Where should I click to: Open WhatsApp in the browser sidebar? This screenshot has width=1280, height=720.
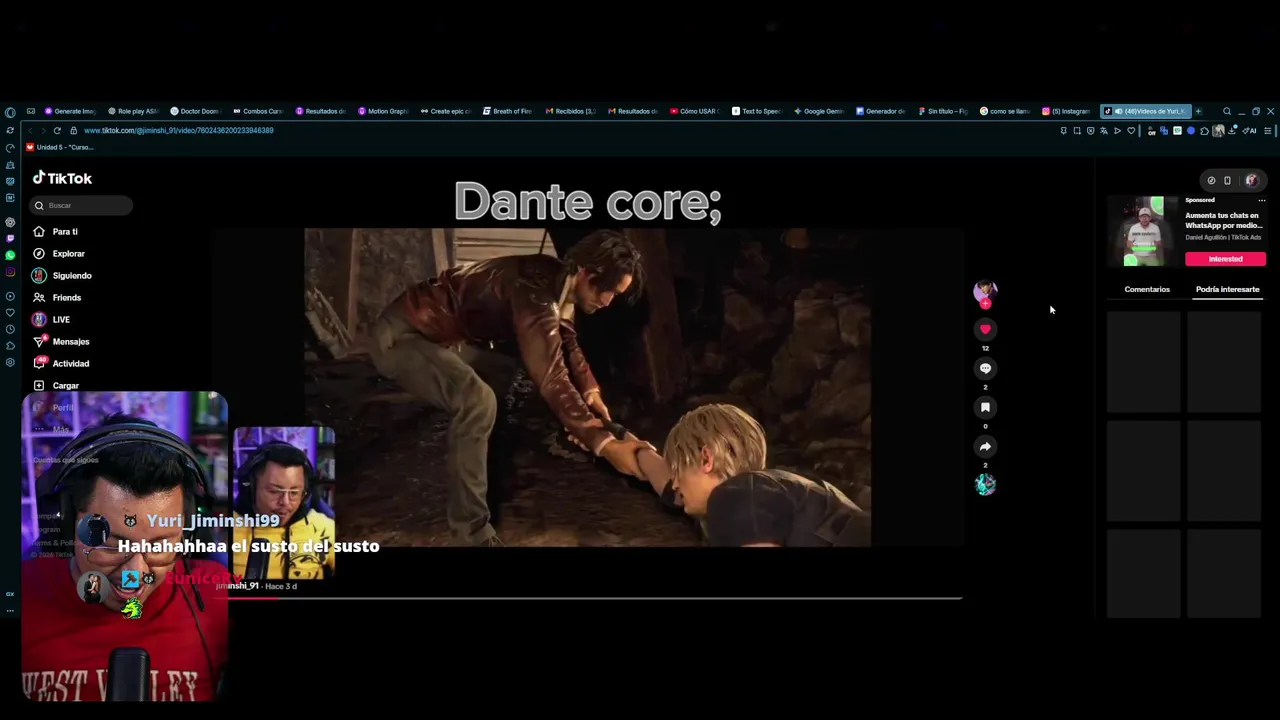click(x=10, y=255)
